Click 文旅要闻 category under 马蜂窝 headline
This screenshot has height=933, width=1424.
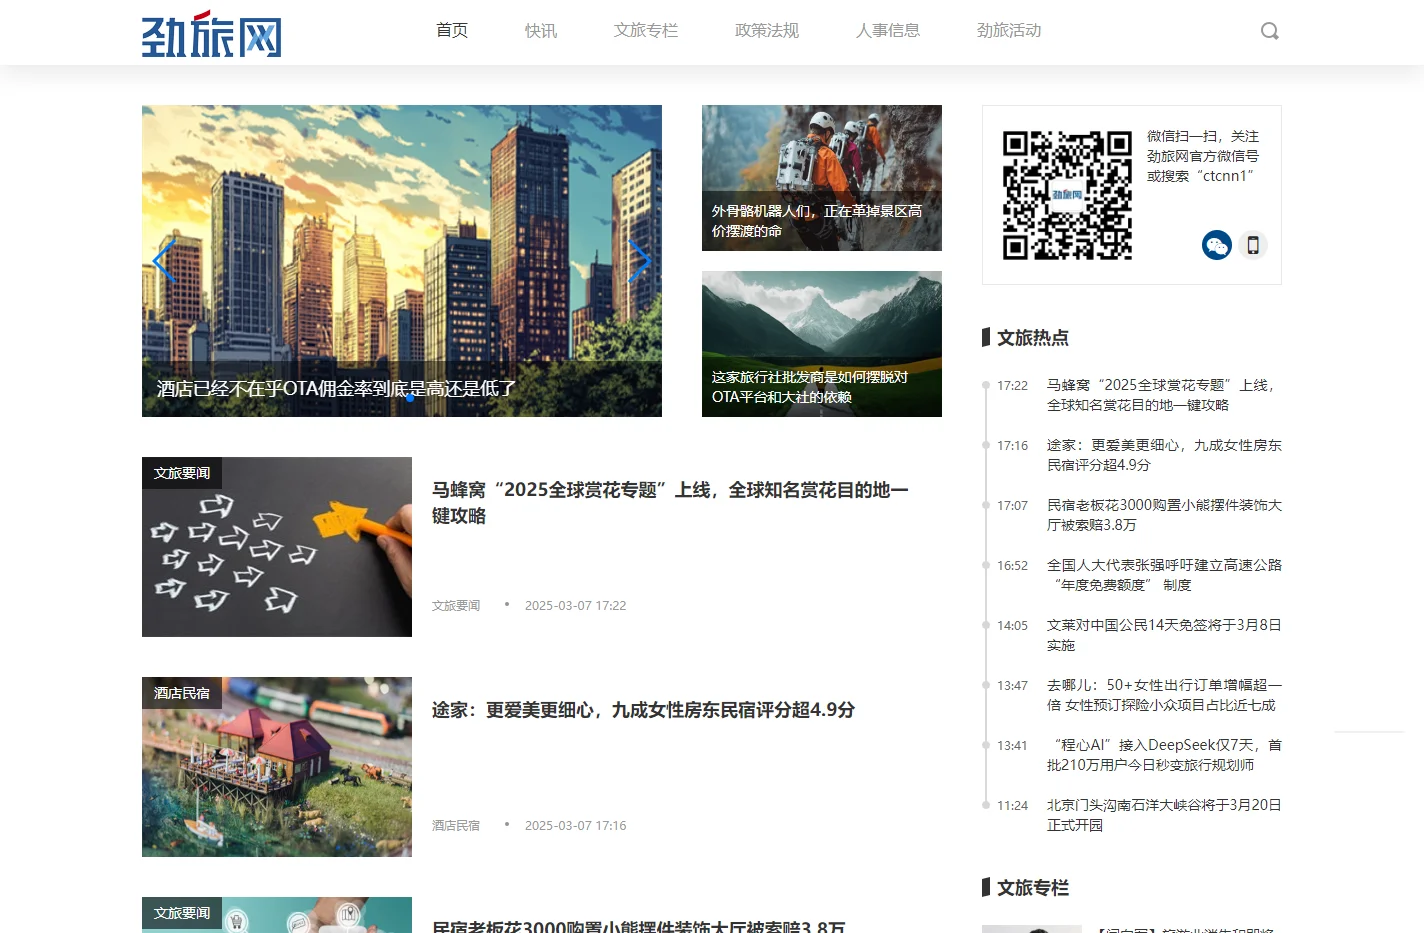[x=456, y=605]
